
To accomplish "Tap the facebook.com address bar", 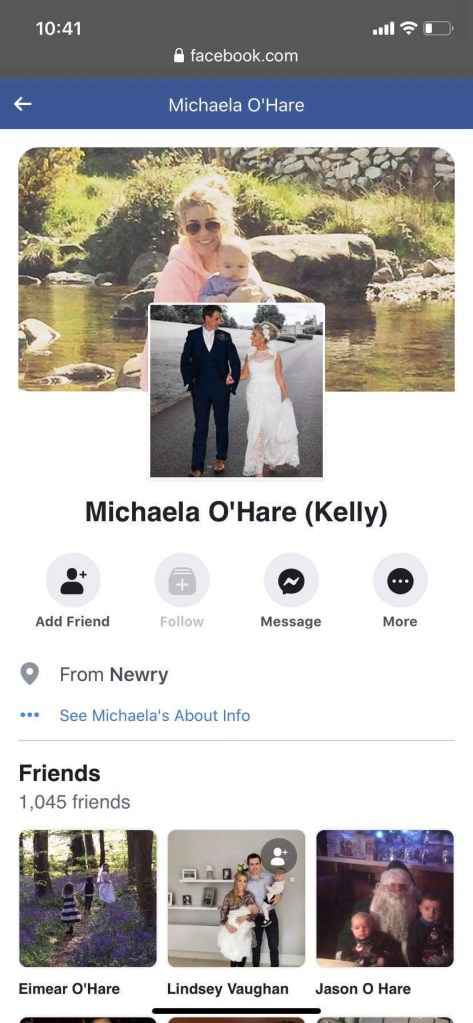I will pos(236,56).
